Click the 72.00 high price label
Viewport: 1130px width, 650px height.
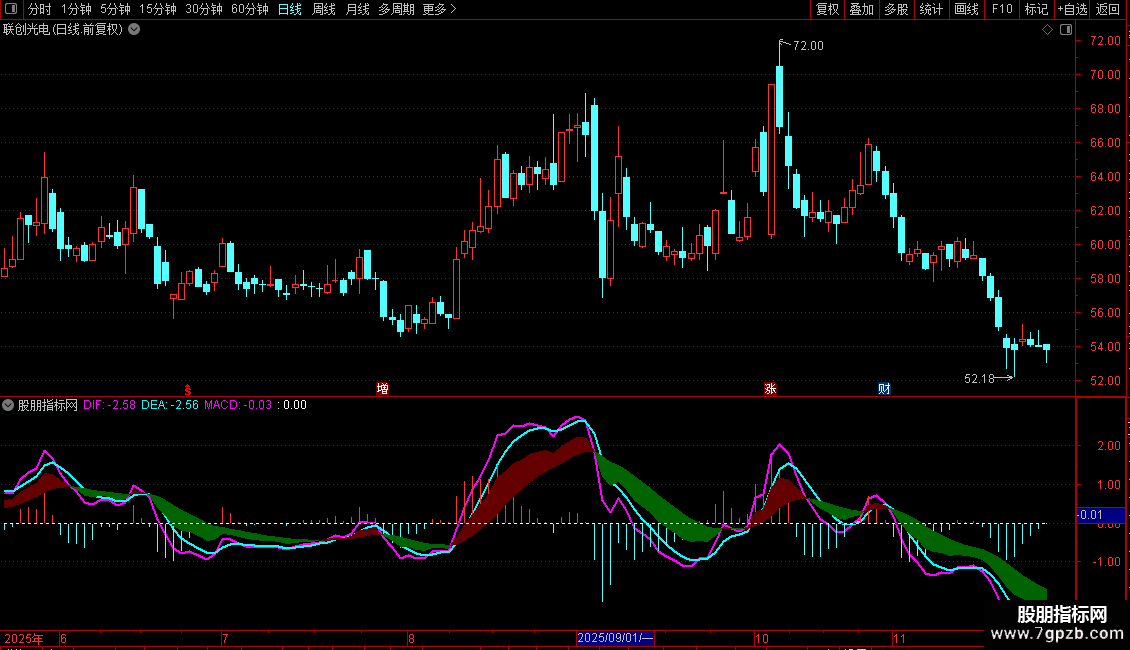(808, 46)
